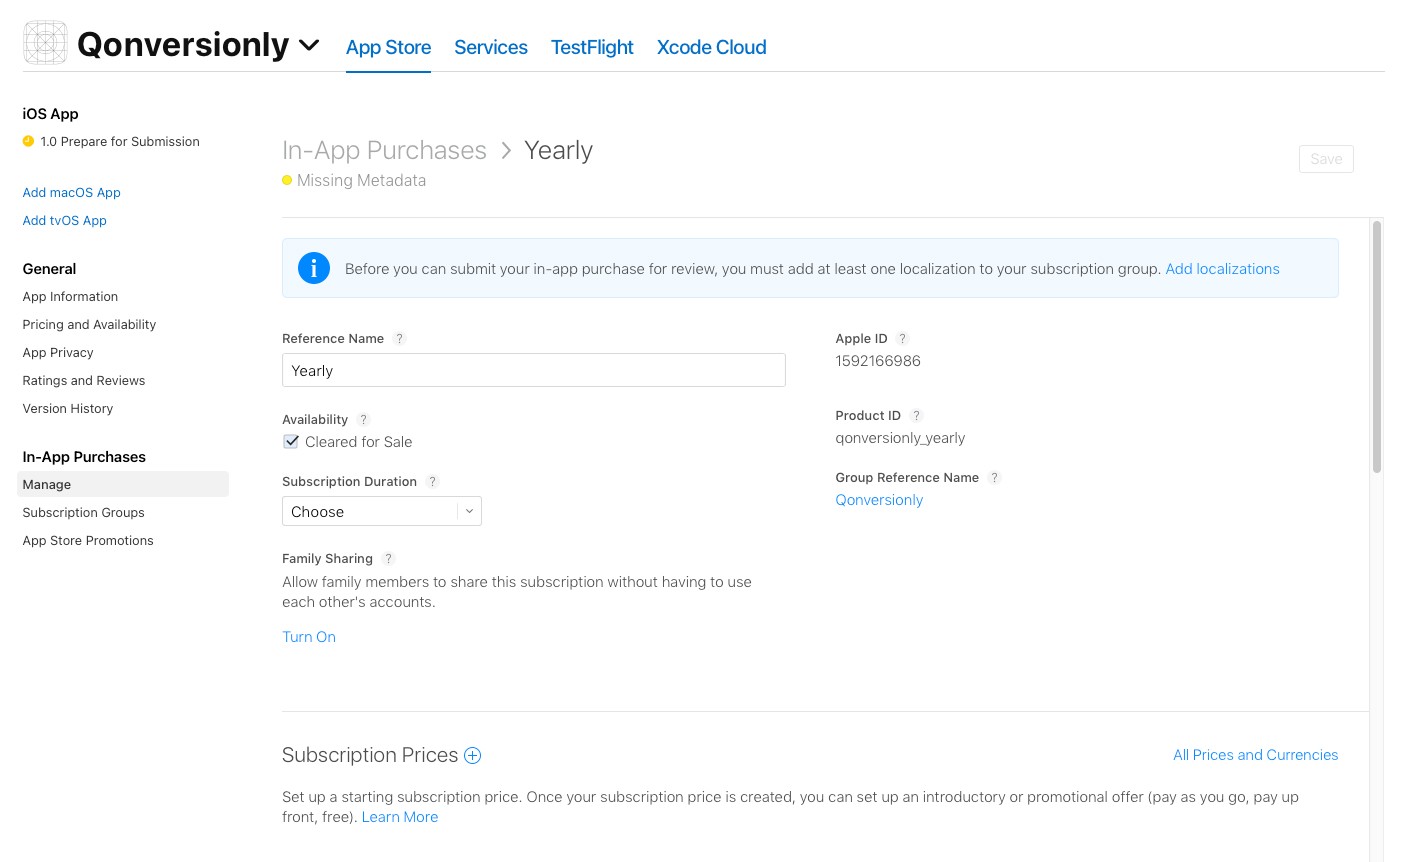This screenshot has height=862, width=1419.
Task: Open All Prices and Currencies
Action: 1255,755
